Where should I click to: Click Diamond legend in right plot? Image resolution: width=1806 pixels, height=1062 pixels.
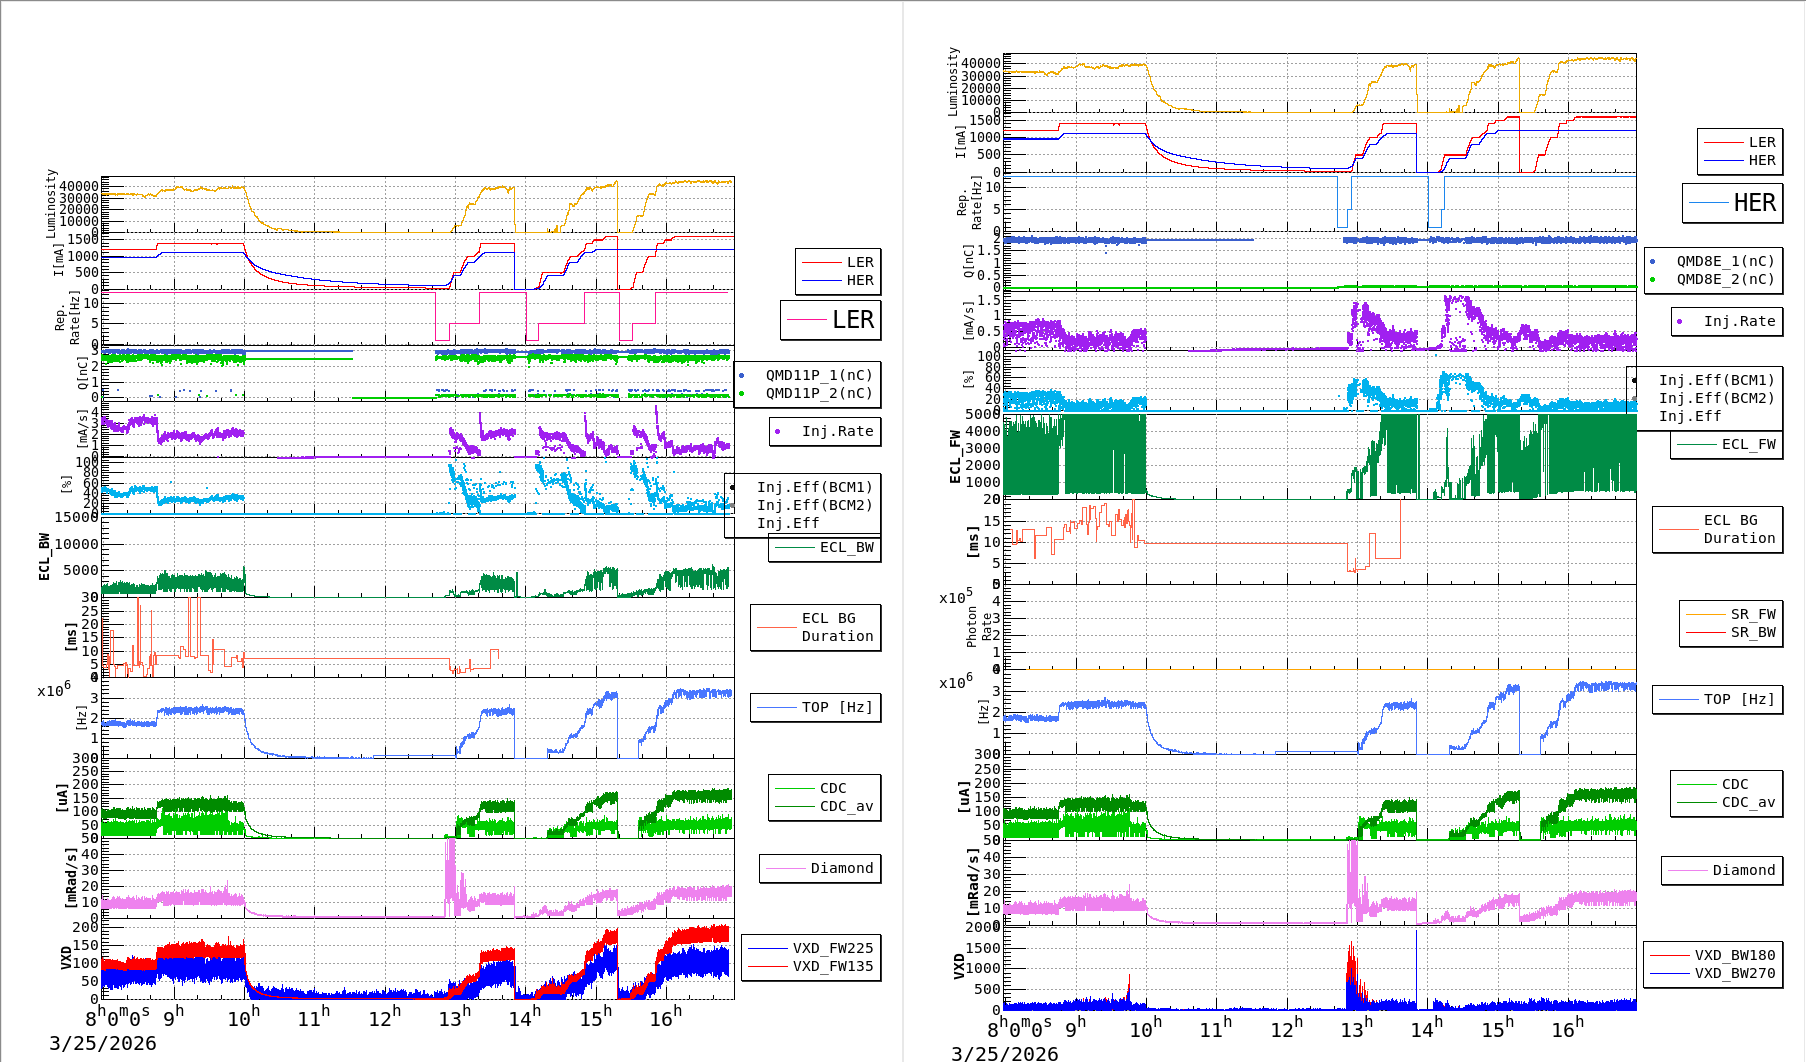1743,870
